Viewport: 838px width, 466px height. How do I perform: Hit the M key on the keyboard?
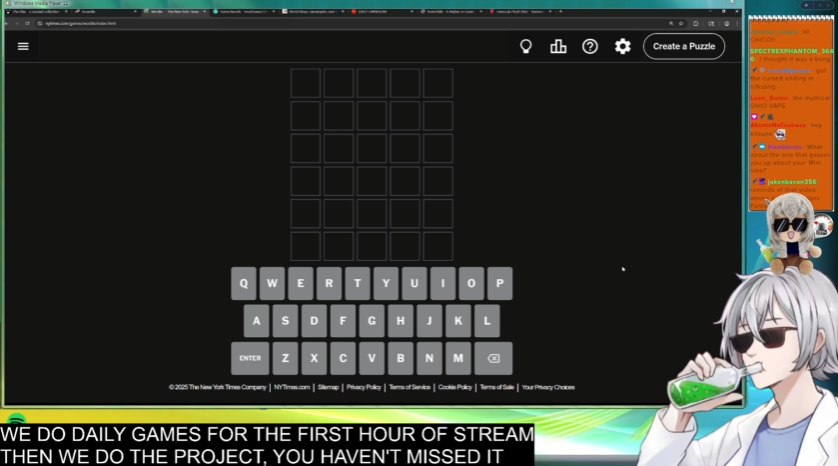(x=458, y=358)
